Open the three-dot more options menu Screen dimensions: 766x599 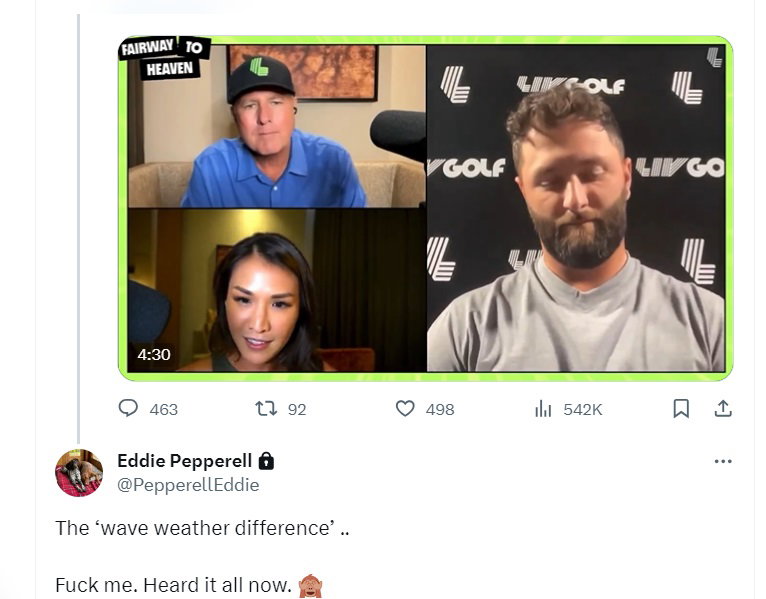coord(723,461)
